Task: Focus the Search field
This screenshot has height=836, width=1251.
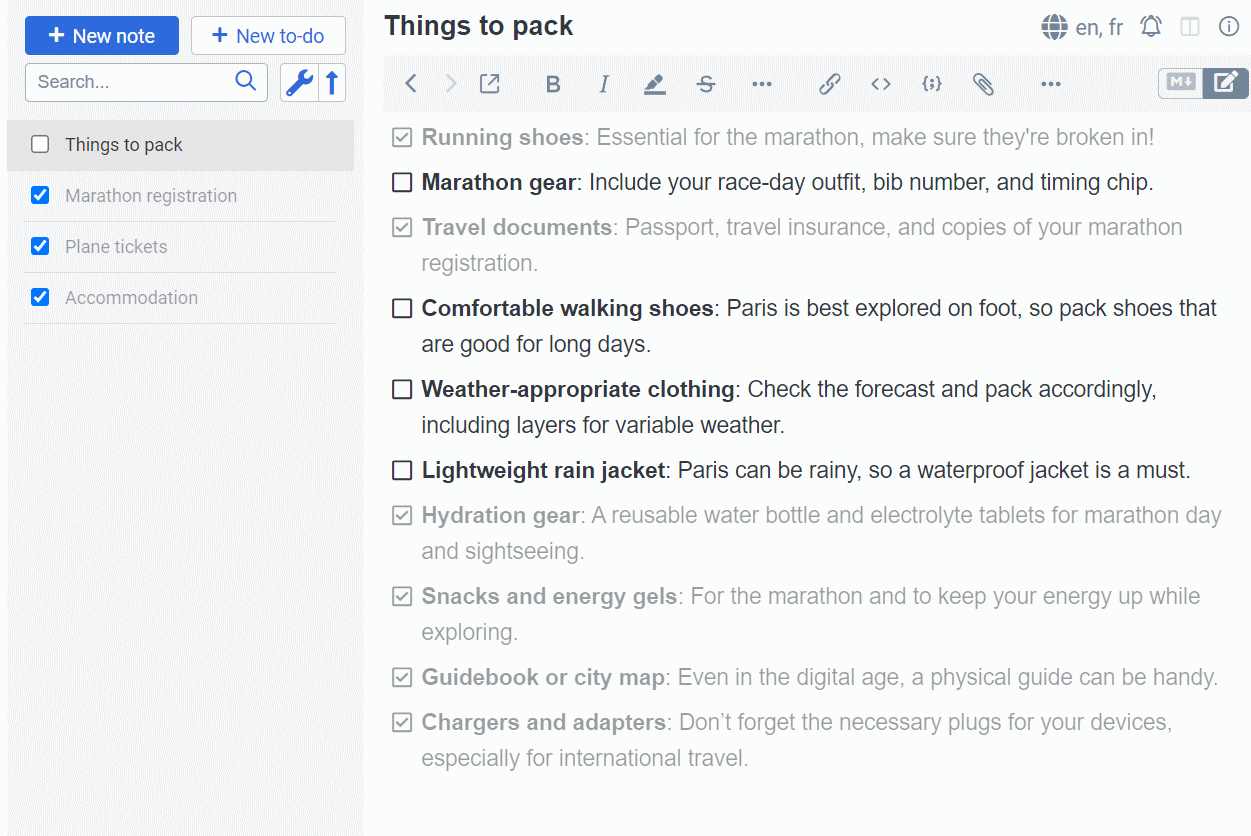Action: 146,82
